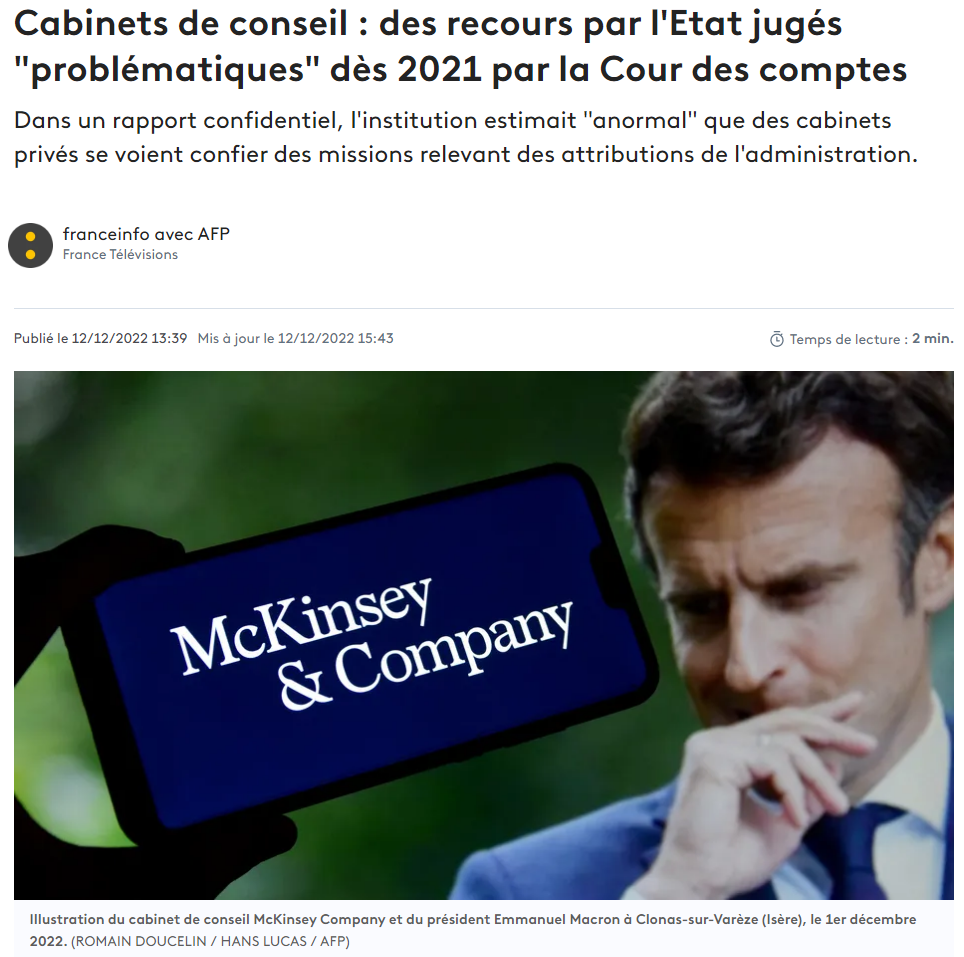Screen dimensions: 964x957
Task: Select the Mis à jour le 12/12/2022 timestamp
Action: (x=295, y=338)
